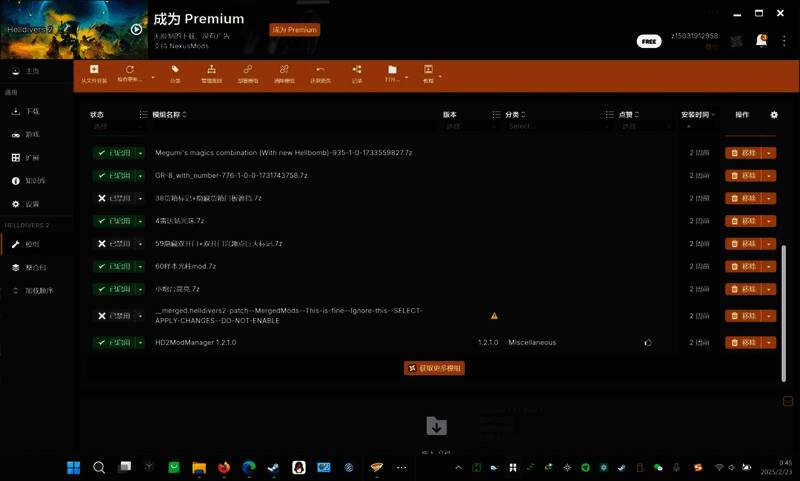Open table column settings gear icon
Image resolution: width=800 pixels, height=481 pixels.
(773, 115)
